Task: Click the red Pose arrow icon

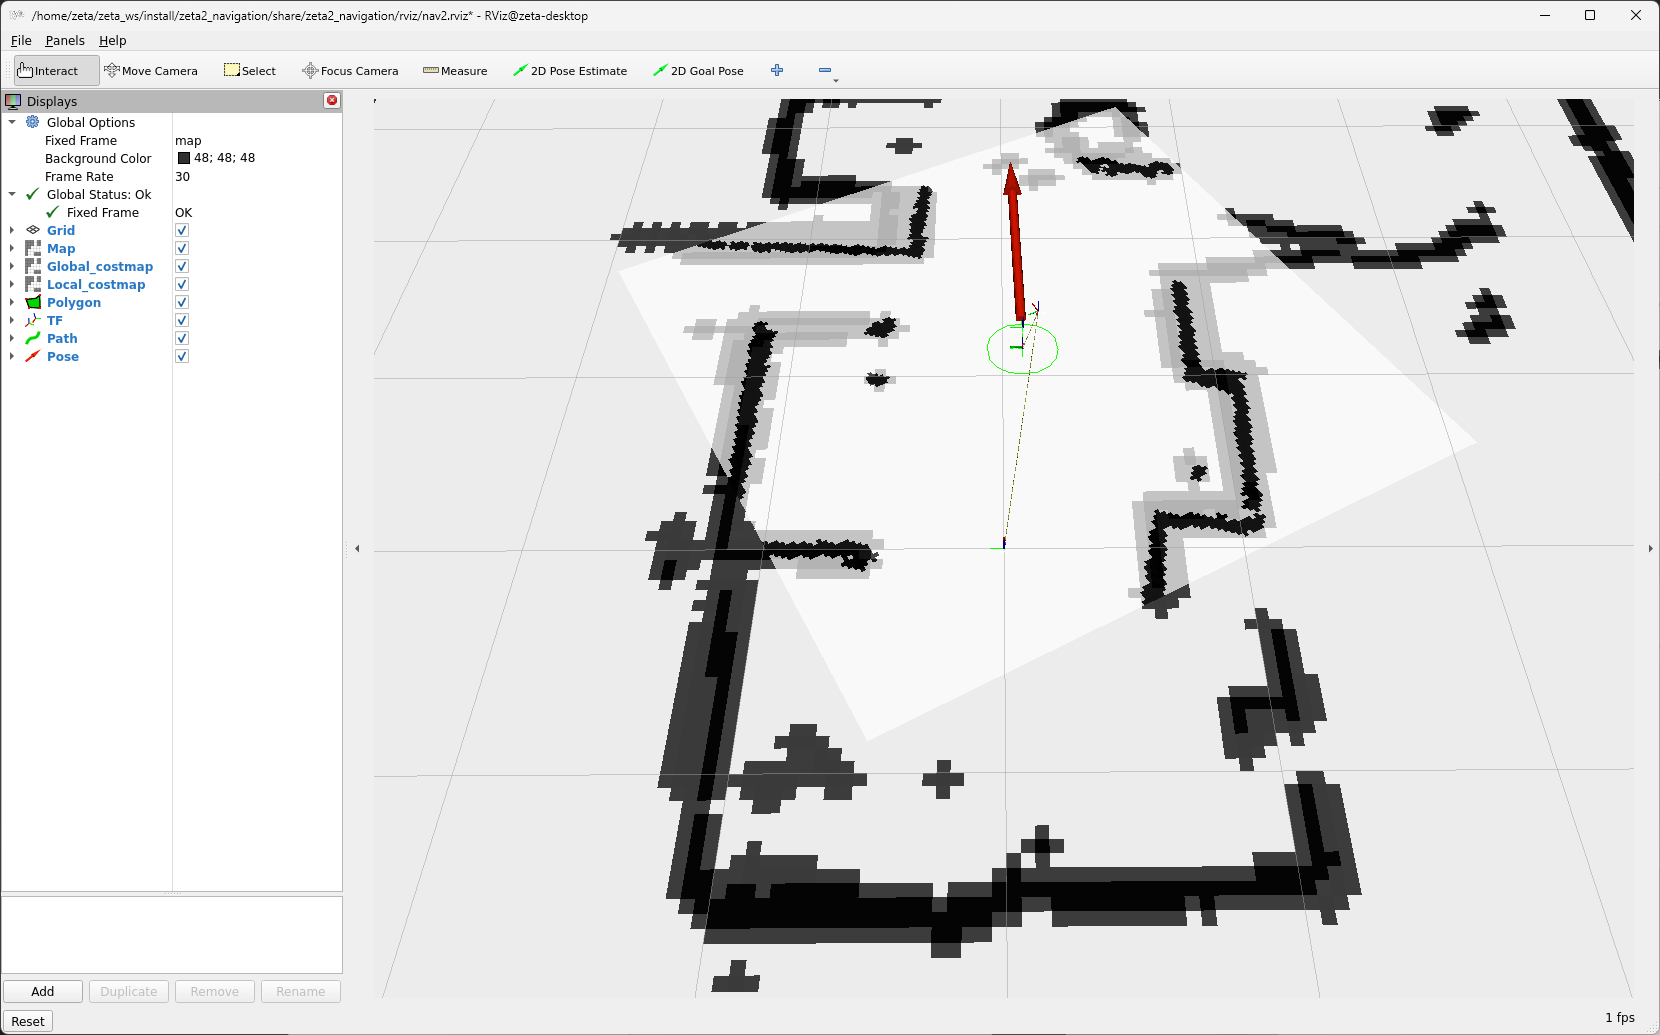Action: [x=33, y=356]
